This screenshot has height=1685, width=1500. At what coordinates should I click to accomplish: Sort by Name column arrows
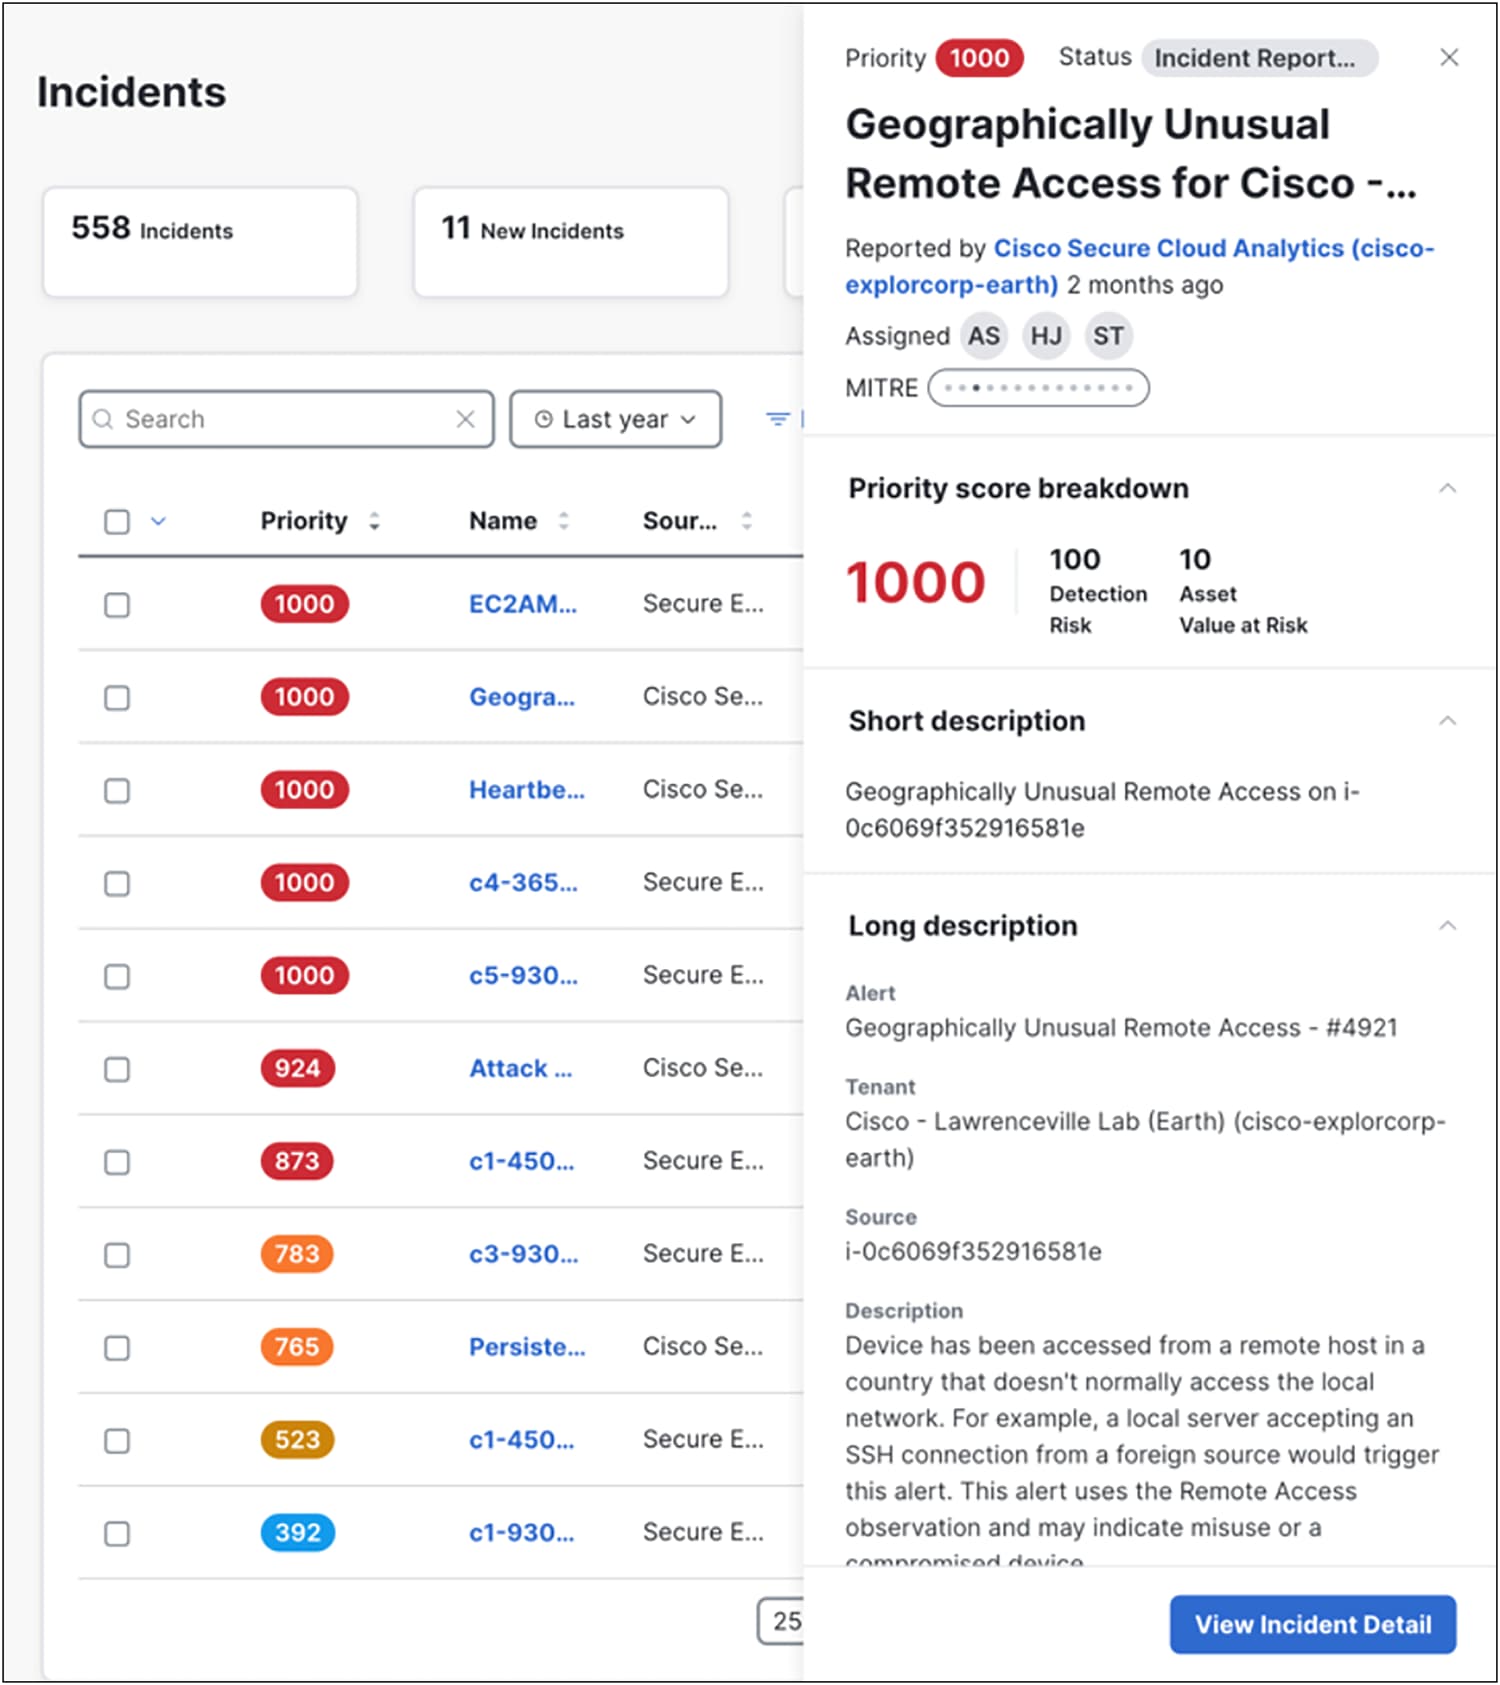[x=564, y=521]
